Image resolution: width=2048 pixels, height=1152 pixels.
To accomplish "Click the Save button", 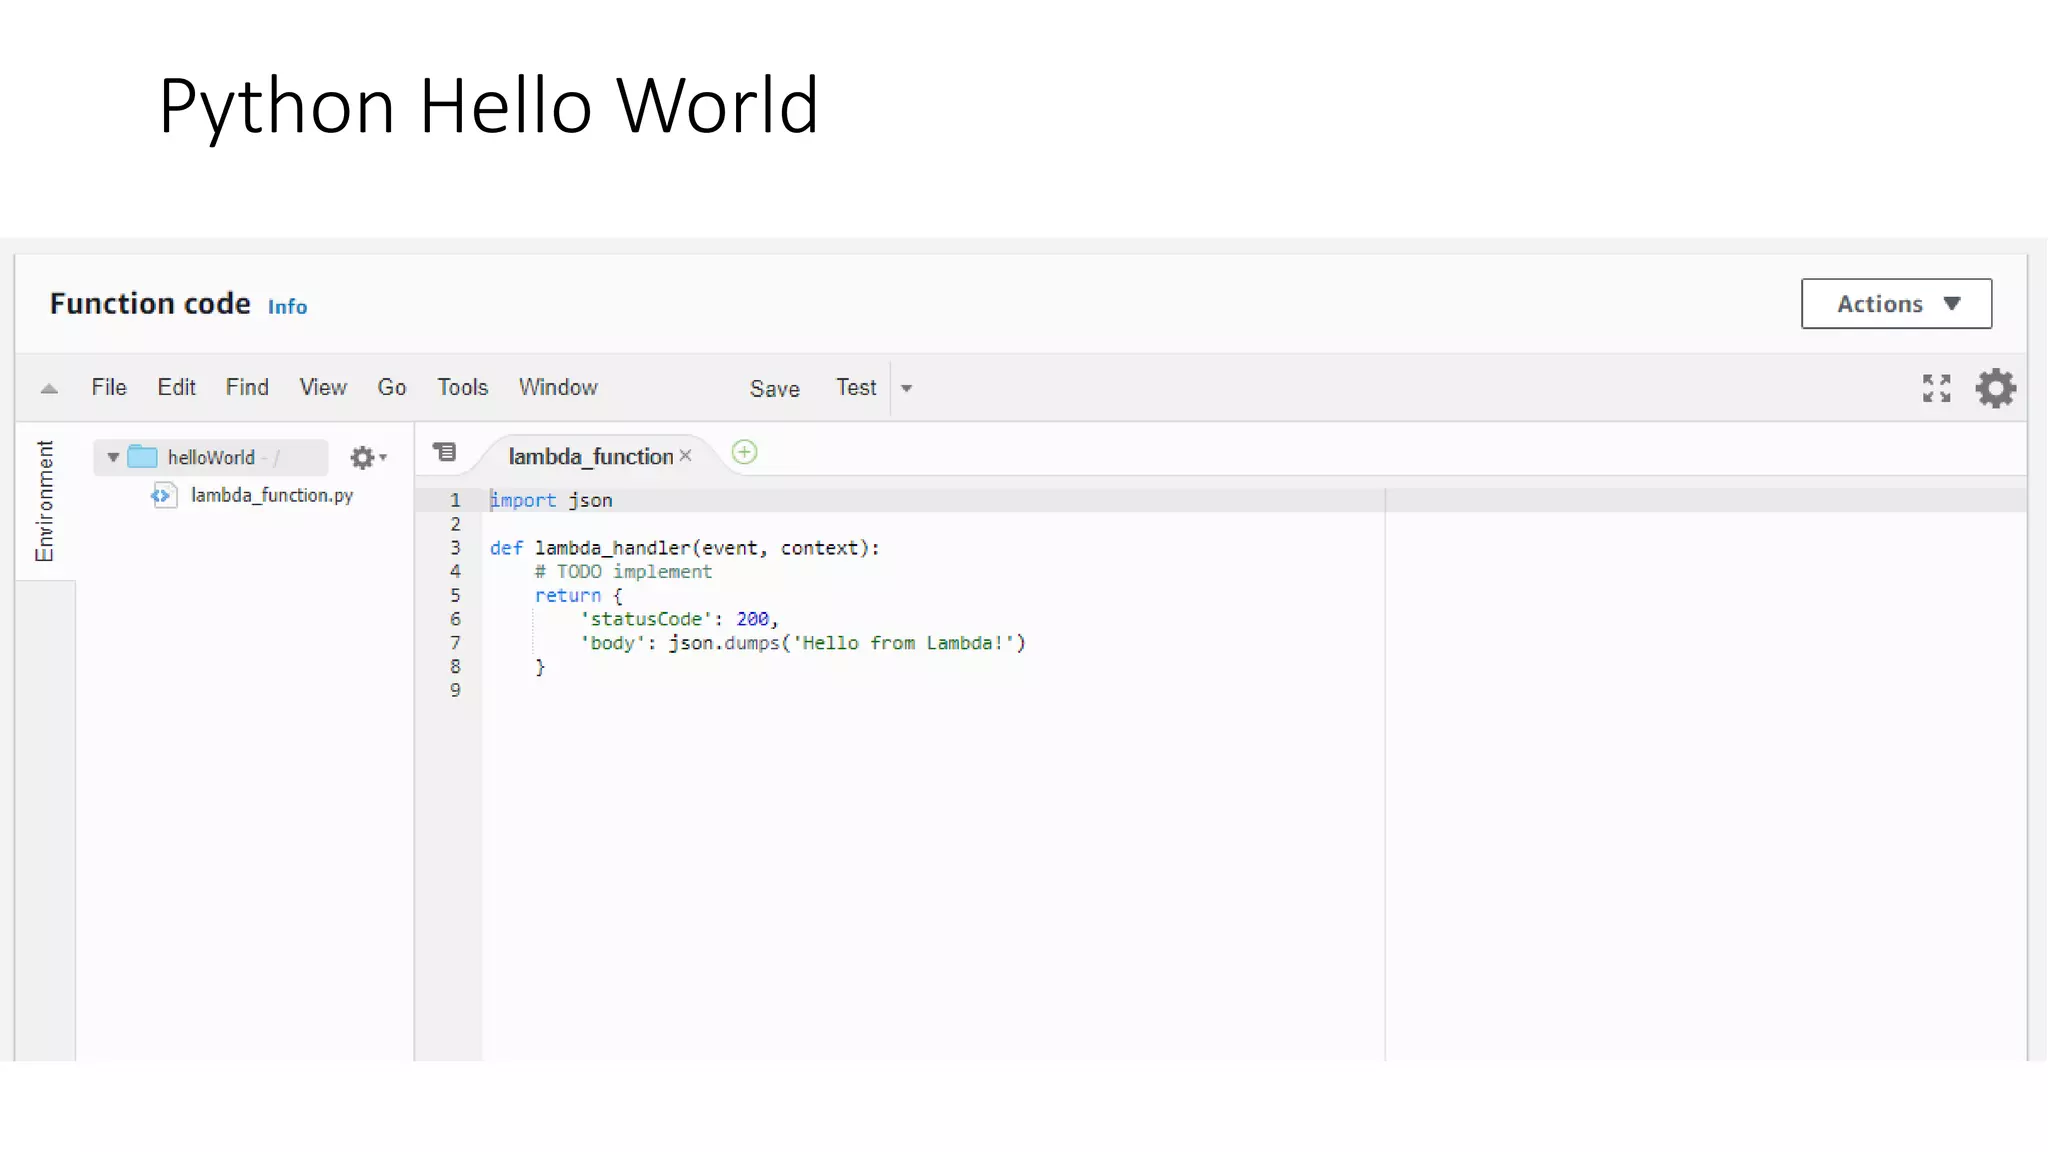I will pyautogui.click(x=775, y=389).
